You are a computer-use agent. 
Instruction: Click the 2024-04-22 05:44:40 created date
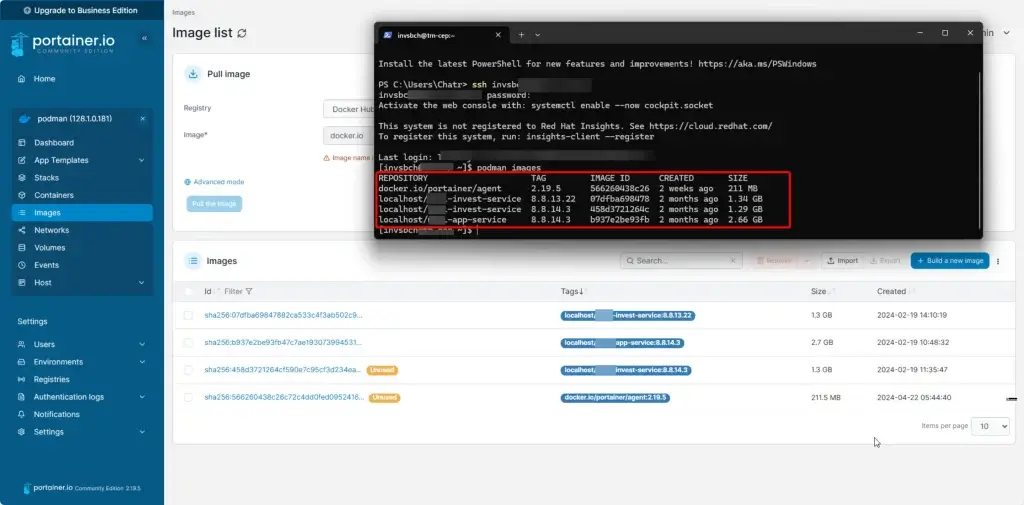click(x=914, y=397)
